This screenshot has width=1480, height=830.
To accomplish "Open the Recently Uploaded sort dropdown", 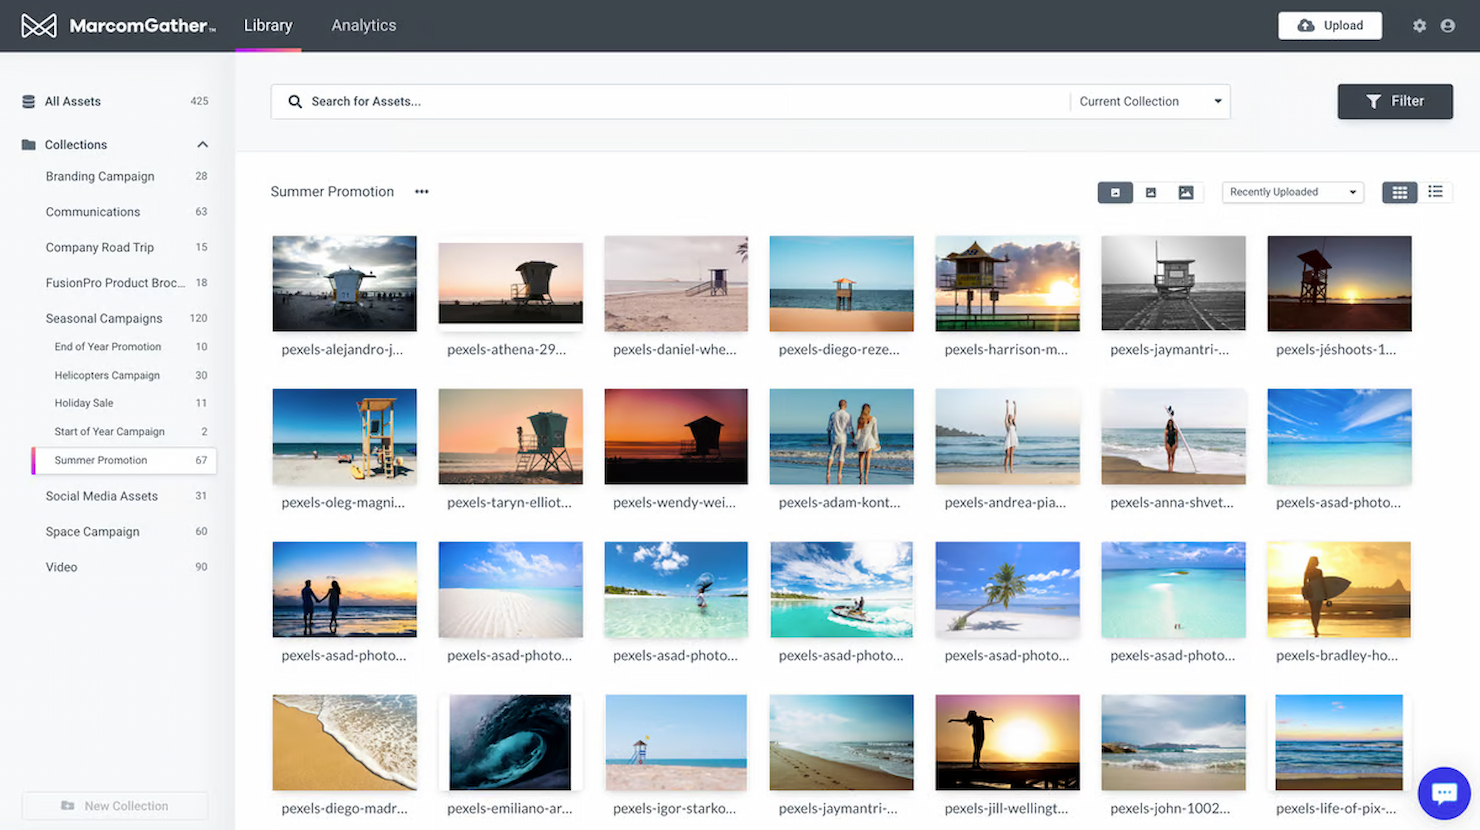I will click(1292, 191).
